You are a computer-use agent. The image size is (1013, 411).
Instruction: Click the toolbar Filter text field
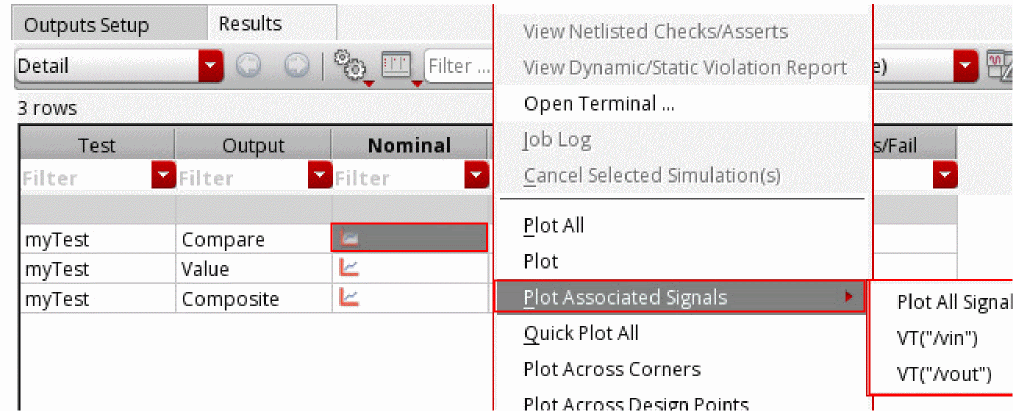click(460, 67)
